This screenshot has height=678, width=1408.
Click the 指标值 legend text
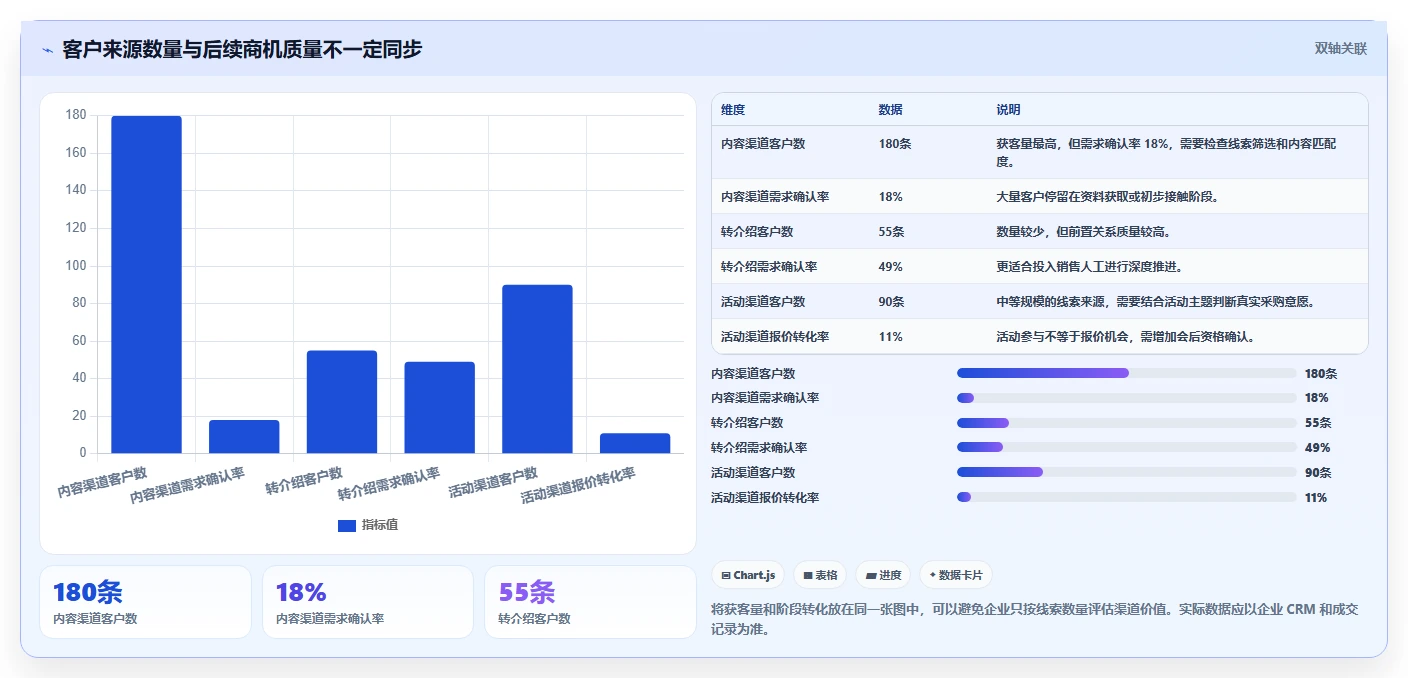pyautogui.click(x=380, y=525)
